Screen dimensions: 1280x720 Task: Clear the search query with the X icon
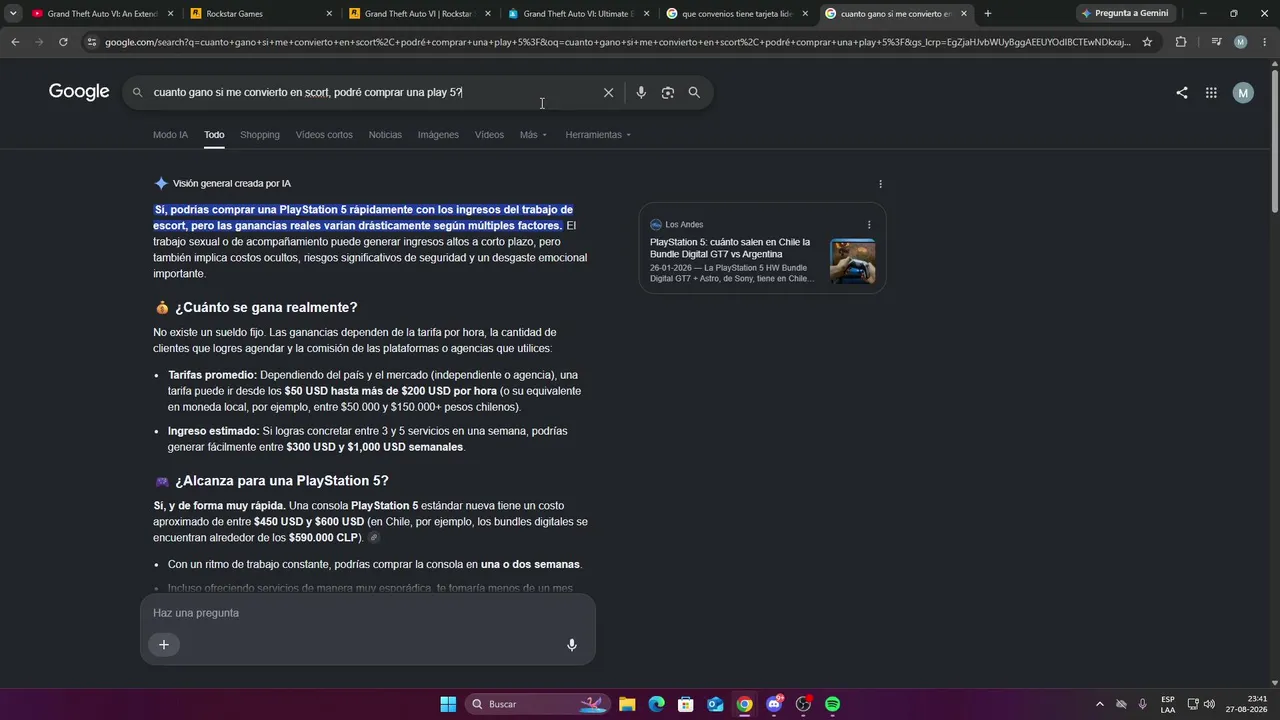click(x=608, y=93)
